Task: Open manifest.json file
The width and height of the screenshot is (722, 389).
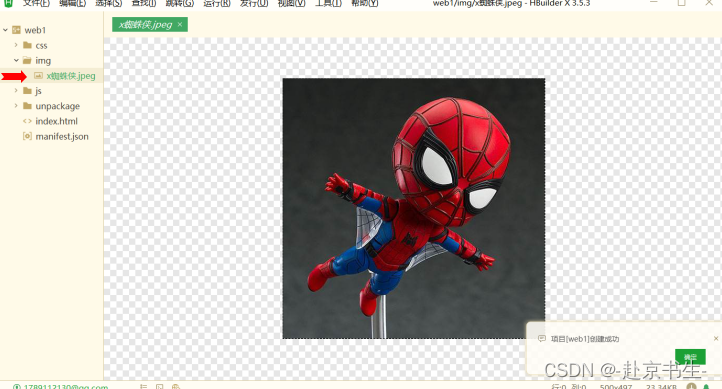Action: 62,136
